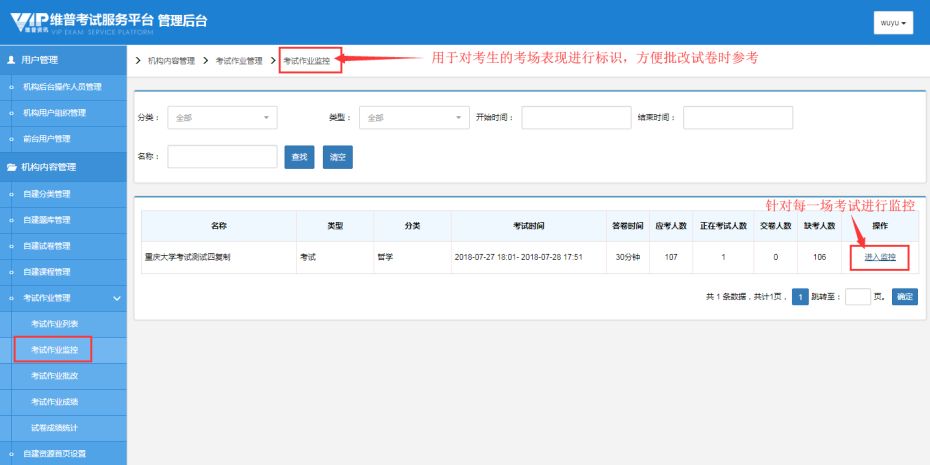This screenshot has width=930, height=465.
Task: Click the 考试作业管理 breadcrumb
Action: tap(238, 60)
